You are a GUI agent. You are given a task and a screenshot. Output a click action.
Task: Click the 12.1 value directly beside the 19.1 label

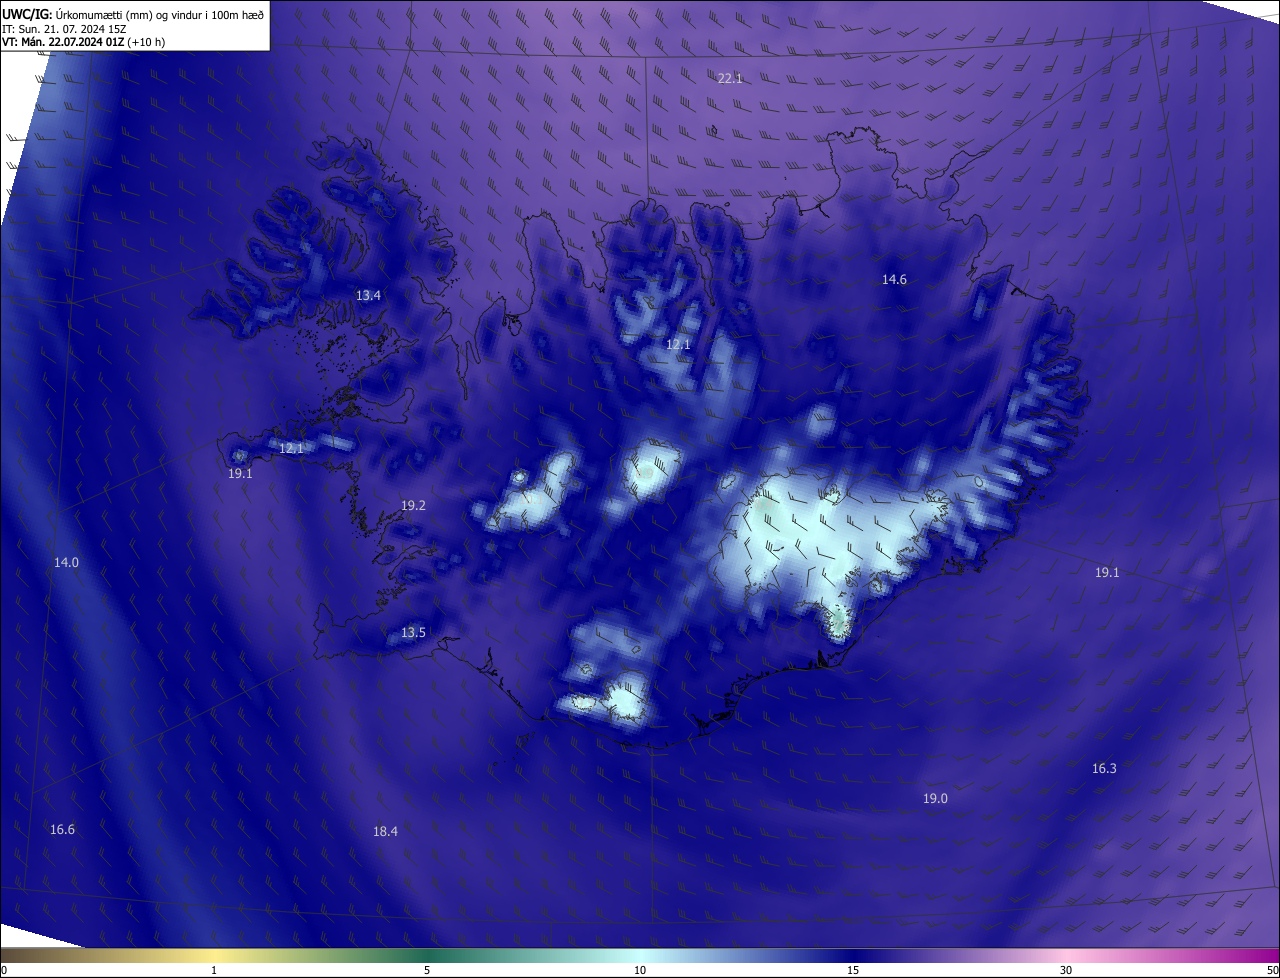pos(291,449)
